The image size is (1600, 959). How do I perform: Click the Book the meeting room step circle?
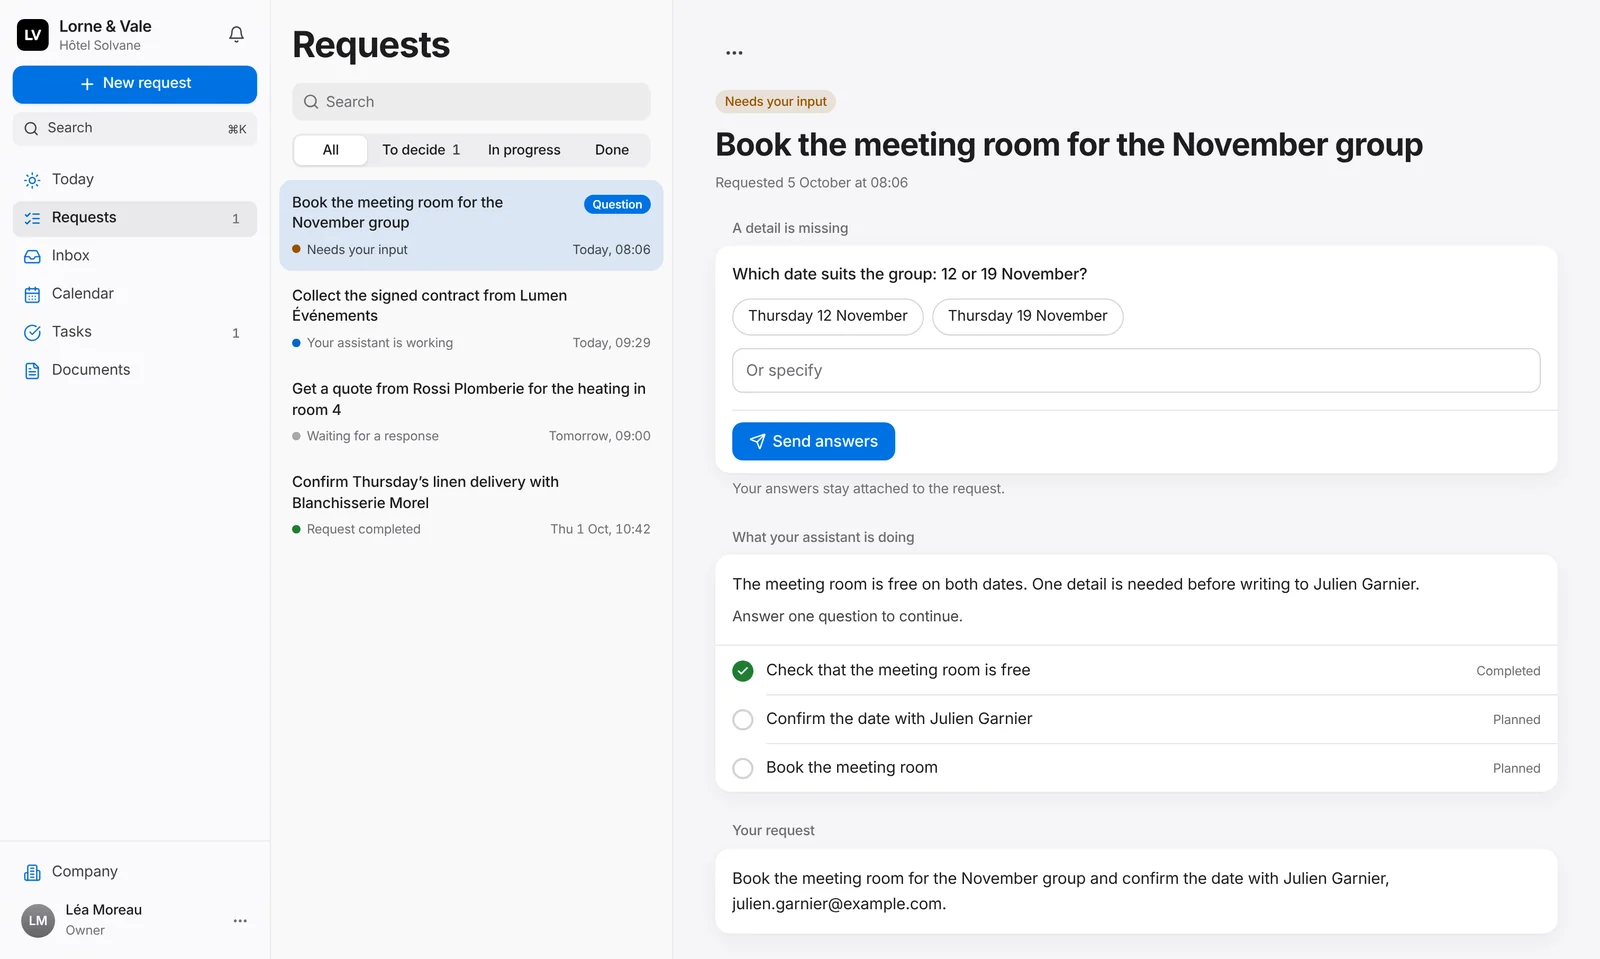(x=743, y=768)
